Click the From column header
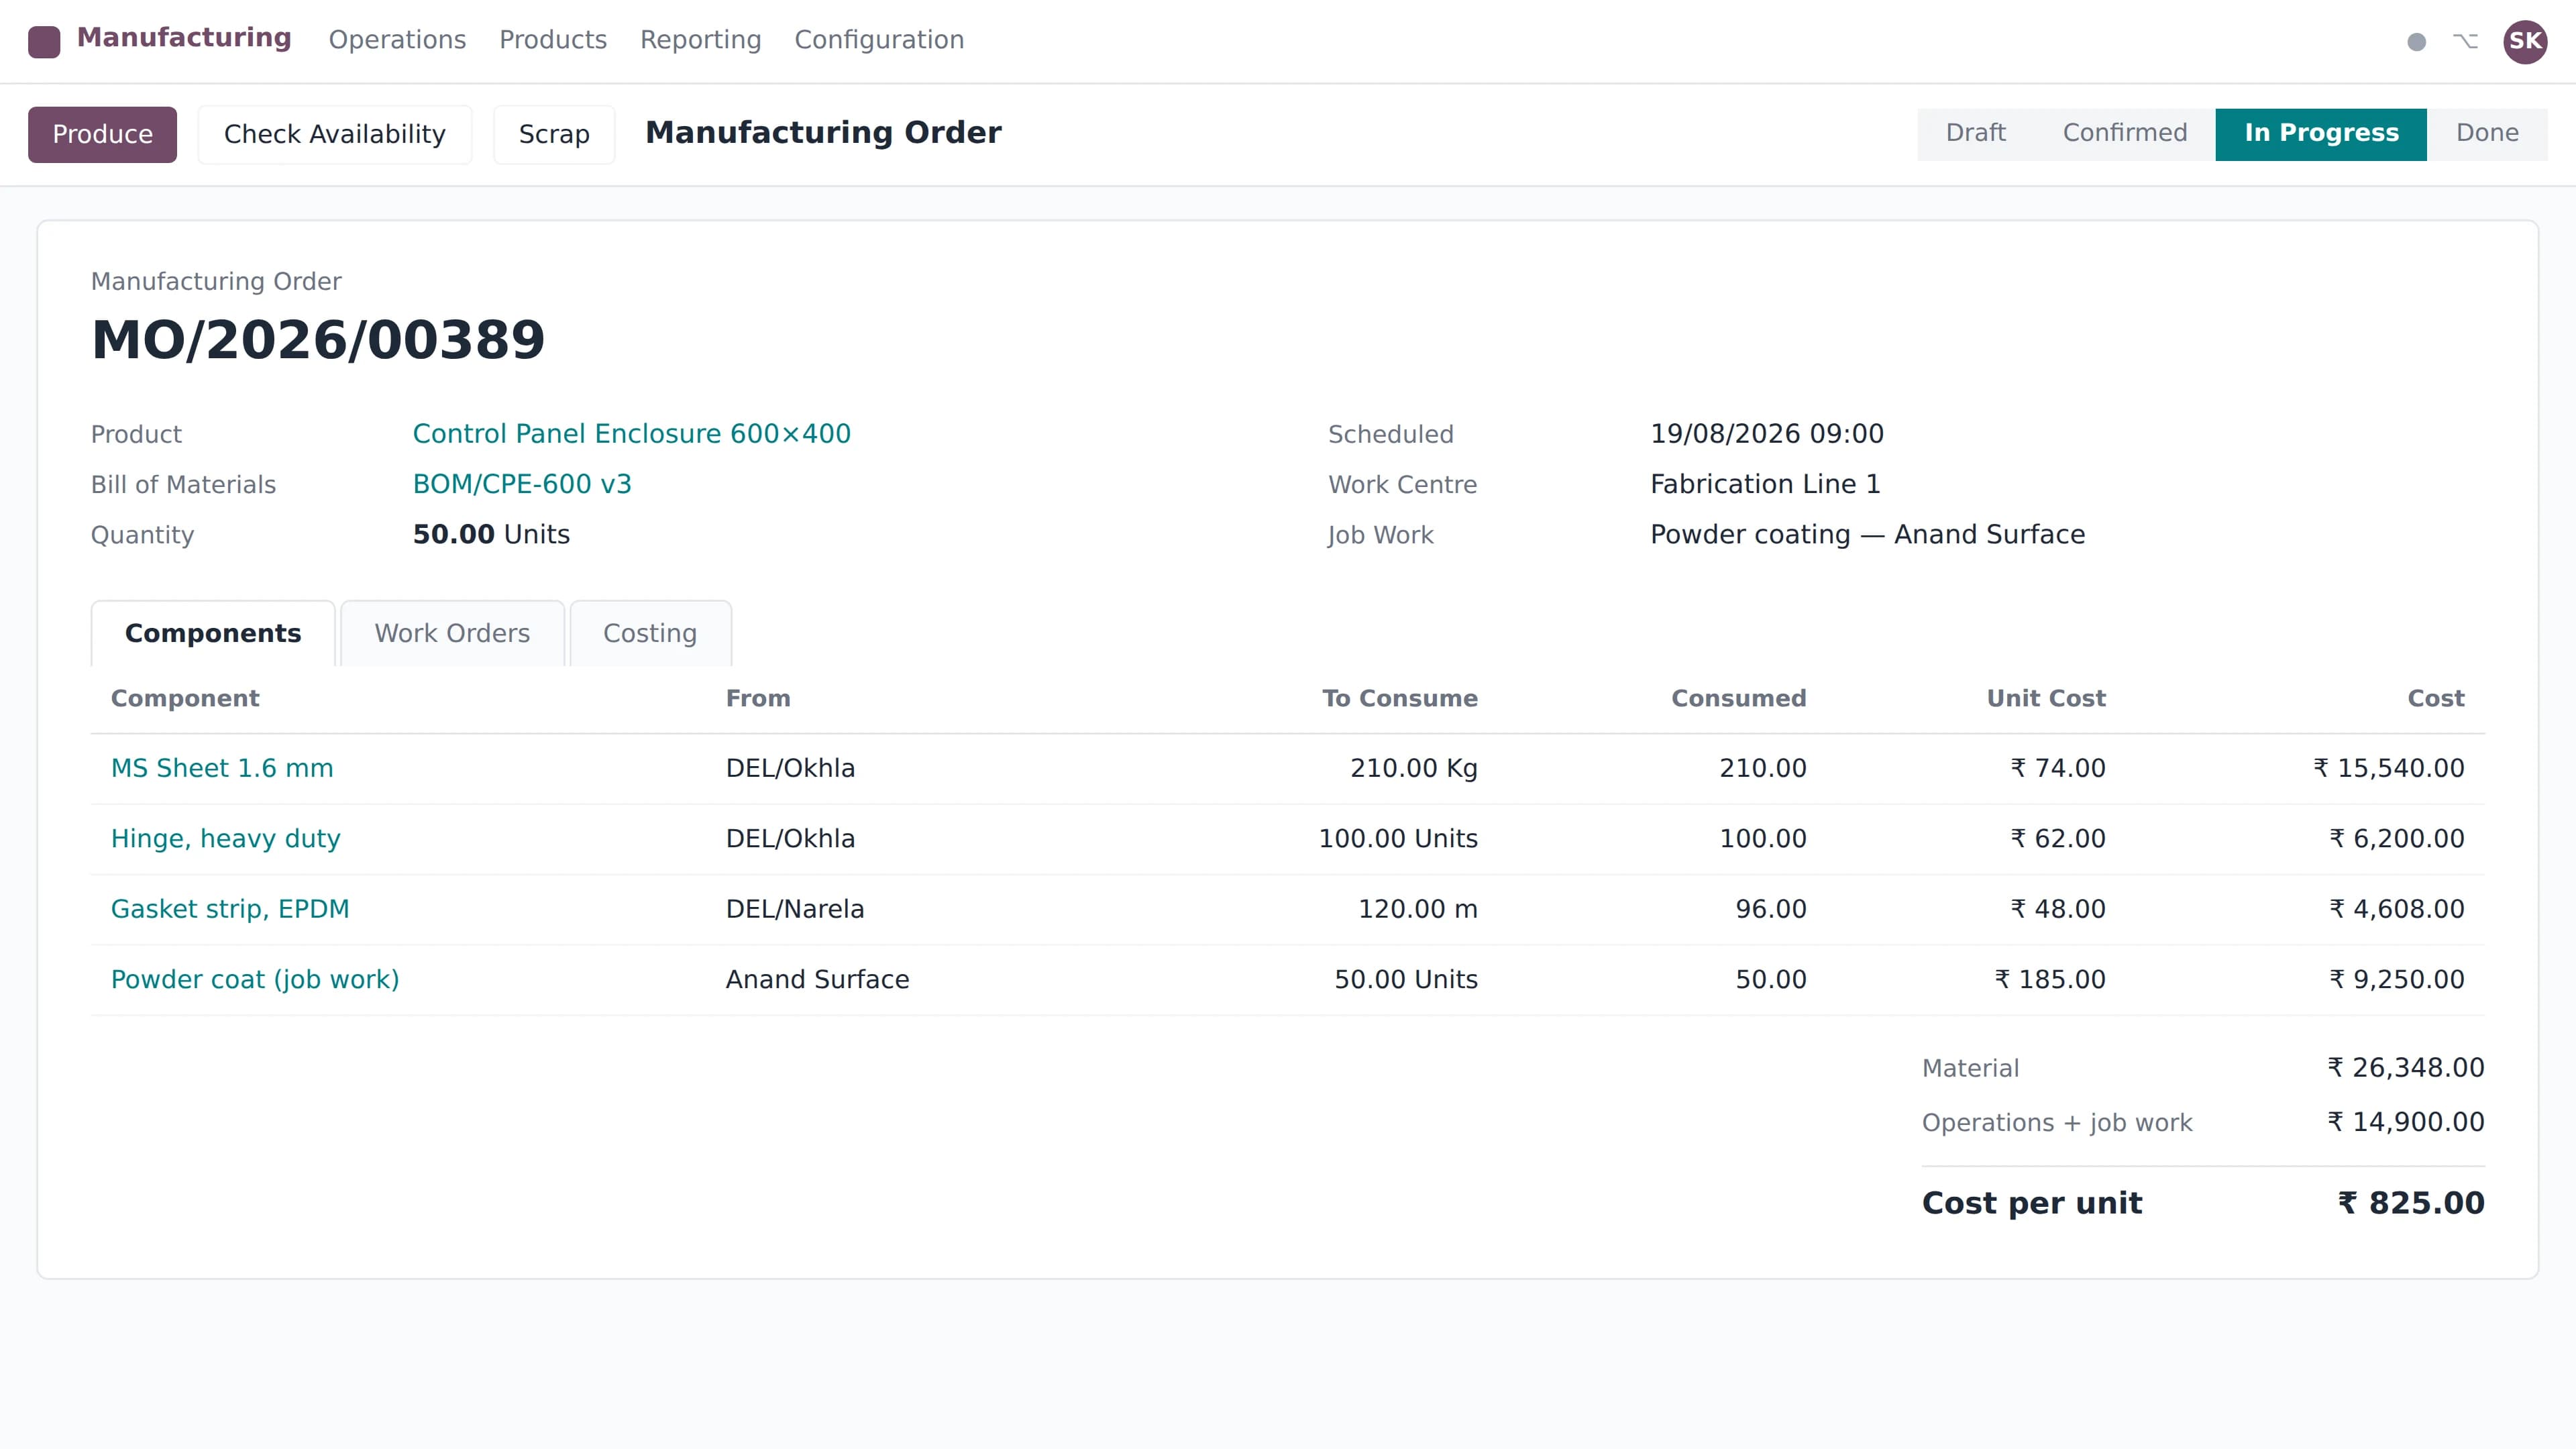Screen dimensions: 2576x1449 (758, 698)
